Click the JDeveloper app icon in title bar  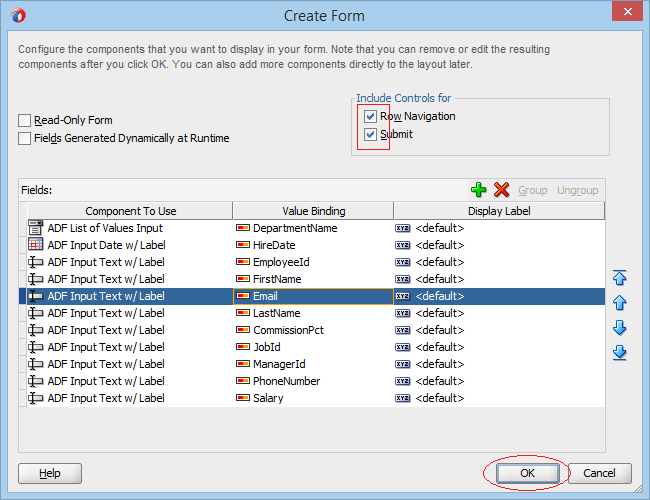(18, 16)
